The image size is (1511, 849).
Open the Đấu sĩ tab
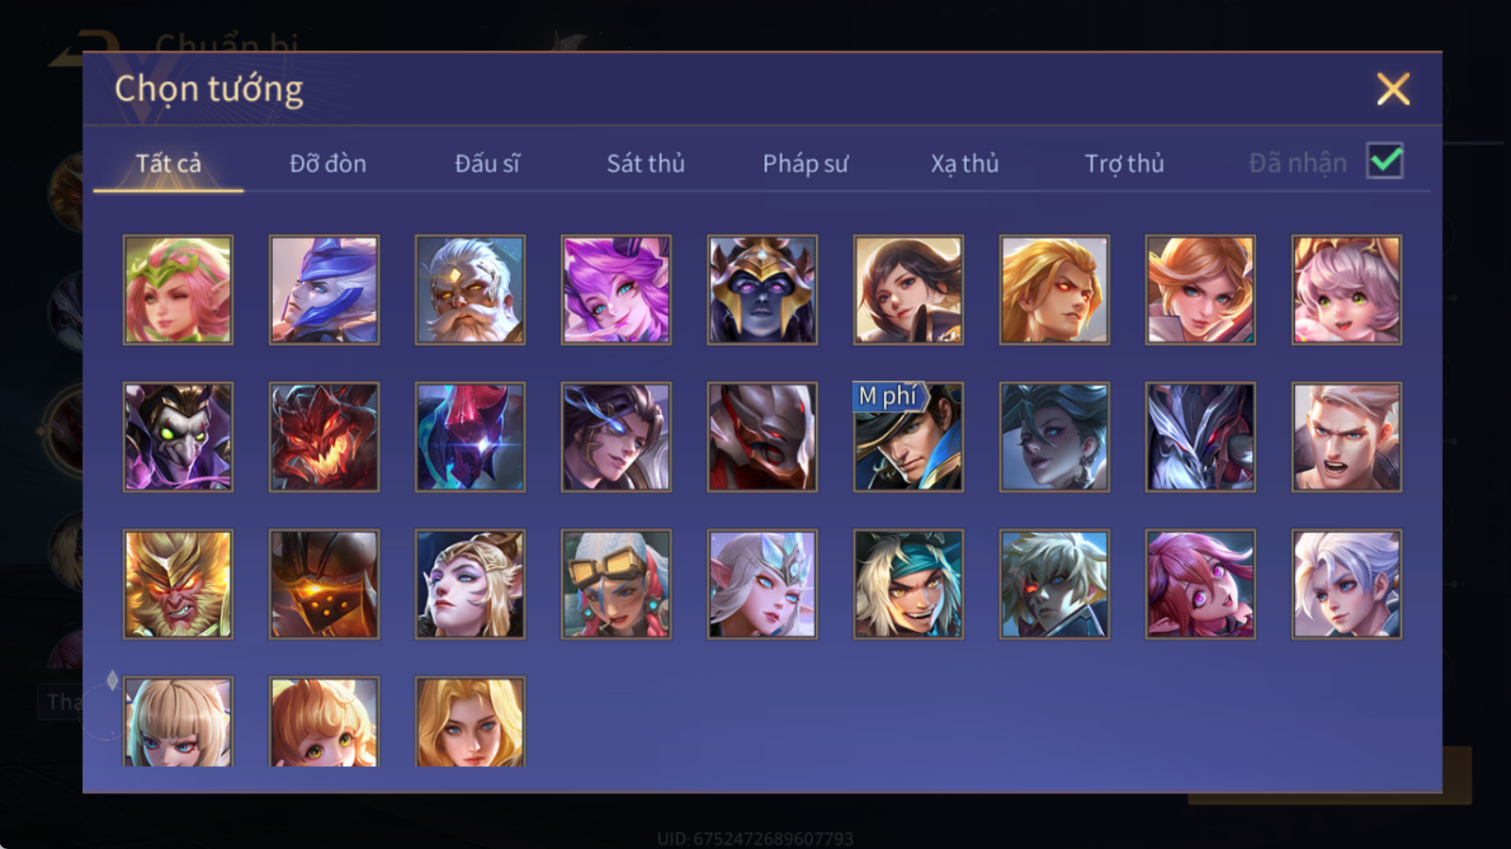[487, 163]
